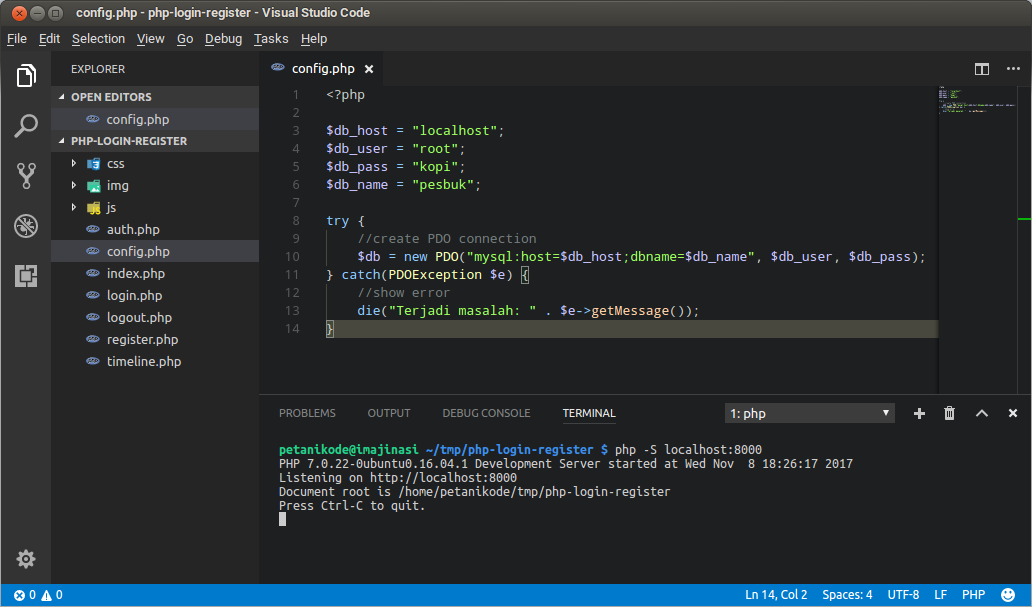The image size is (1032, 607).
Task: Open the Search view
Action: click(25, 126)
